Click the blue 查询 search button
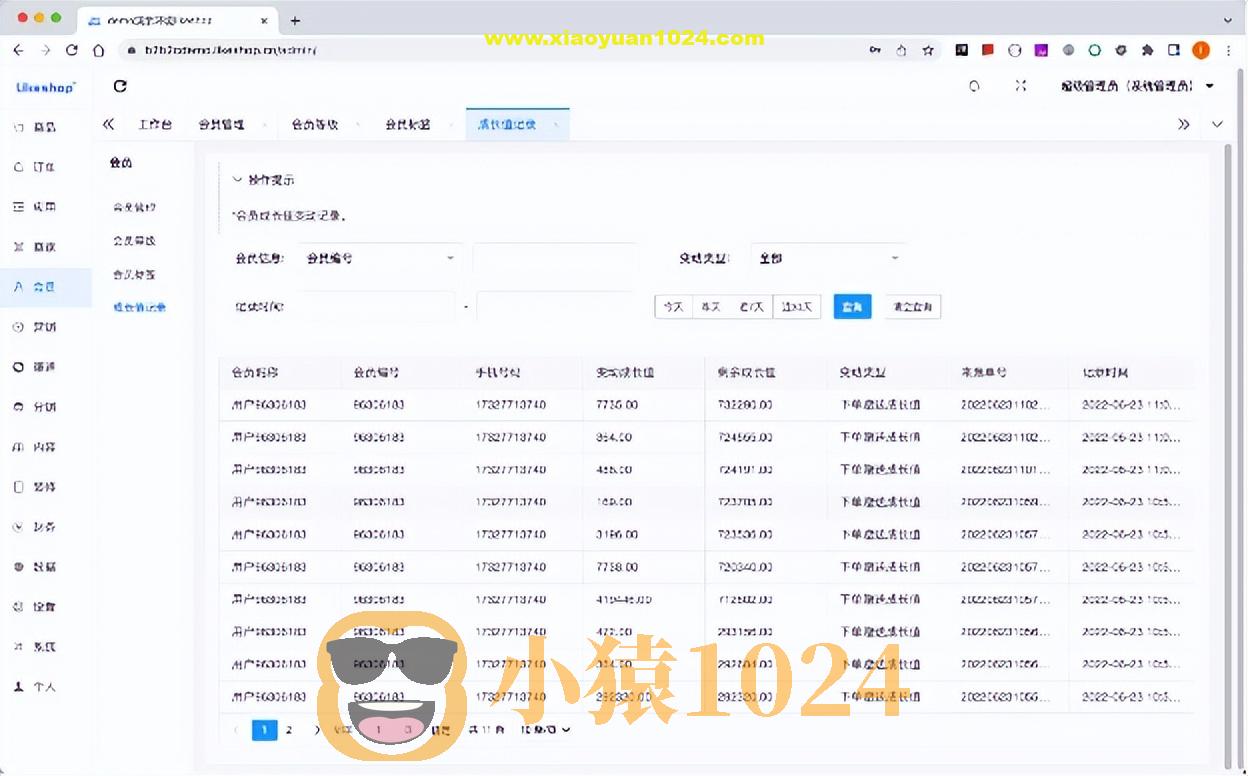Screen dimensions: 1248x776 click(852, 307)
